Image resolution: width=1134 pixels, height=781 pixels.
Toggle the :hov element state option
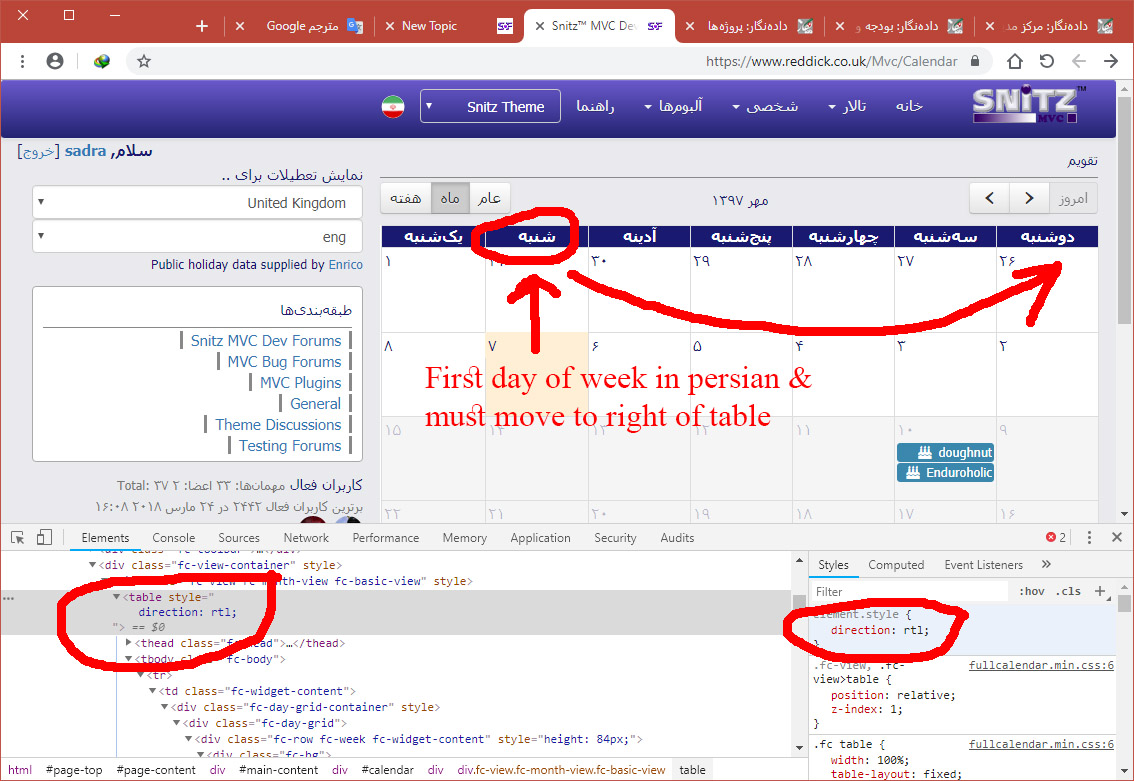click(1031, 591)
